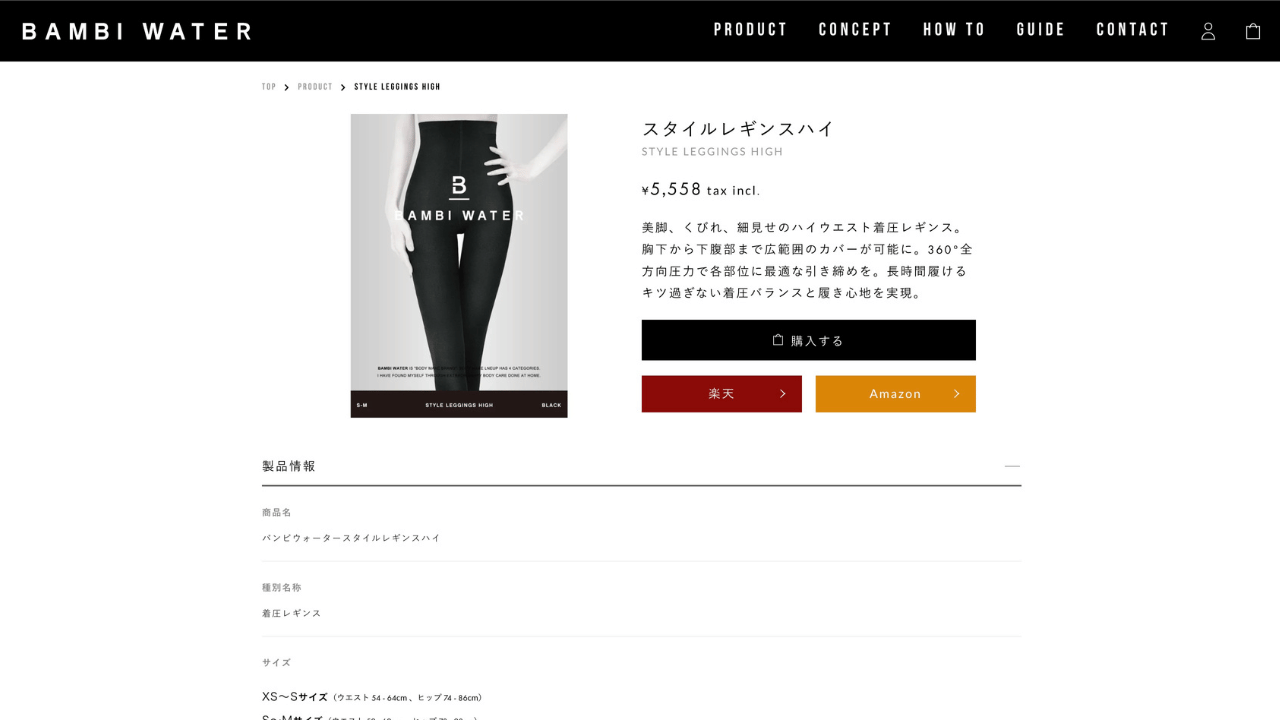Collapse the 製品情報 section with minus icon
The image size is (1280, 720).
pyautogui.click(x=1013, y=466)
